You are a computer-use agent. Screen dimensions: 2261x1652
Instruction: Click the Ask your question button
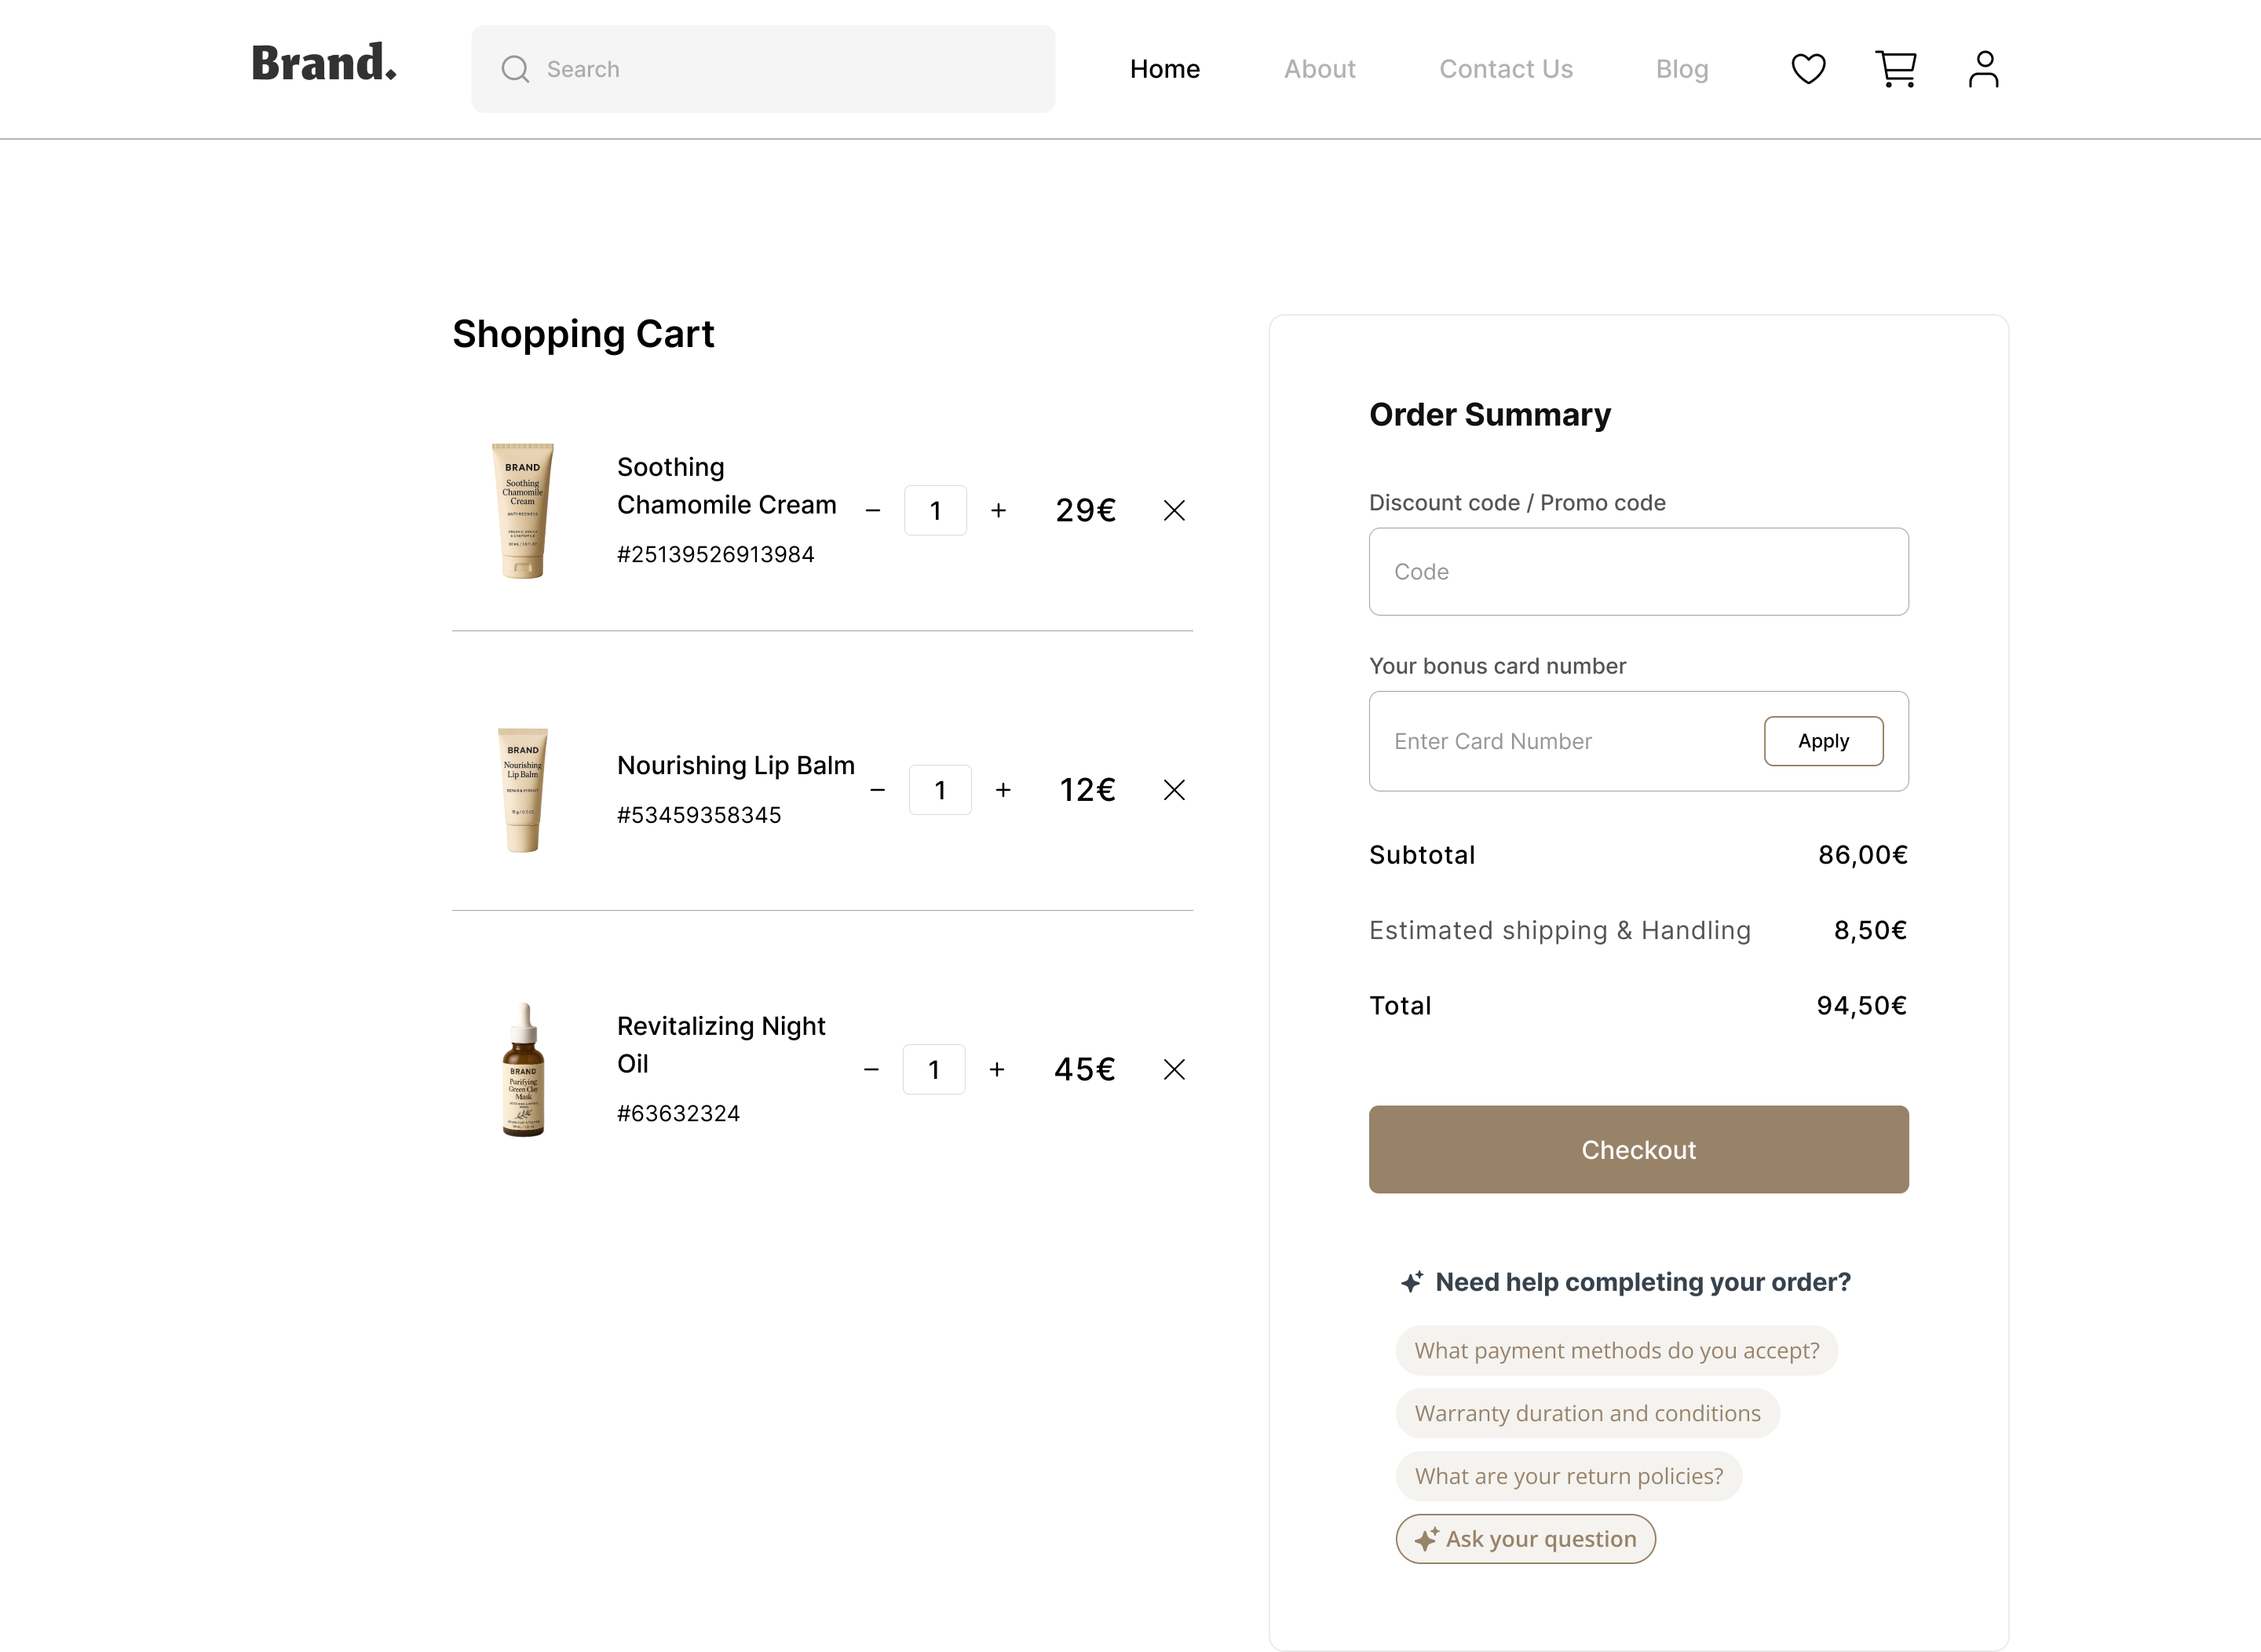[1525, 1539]
